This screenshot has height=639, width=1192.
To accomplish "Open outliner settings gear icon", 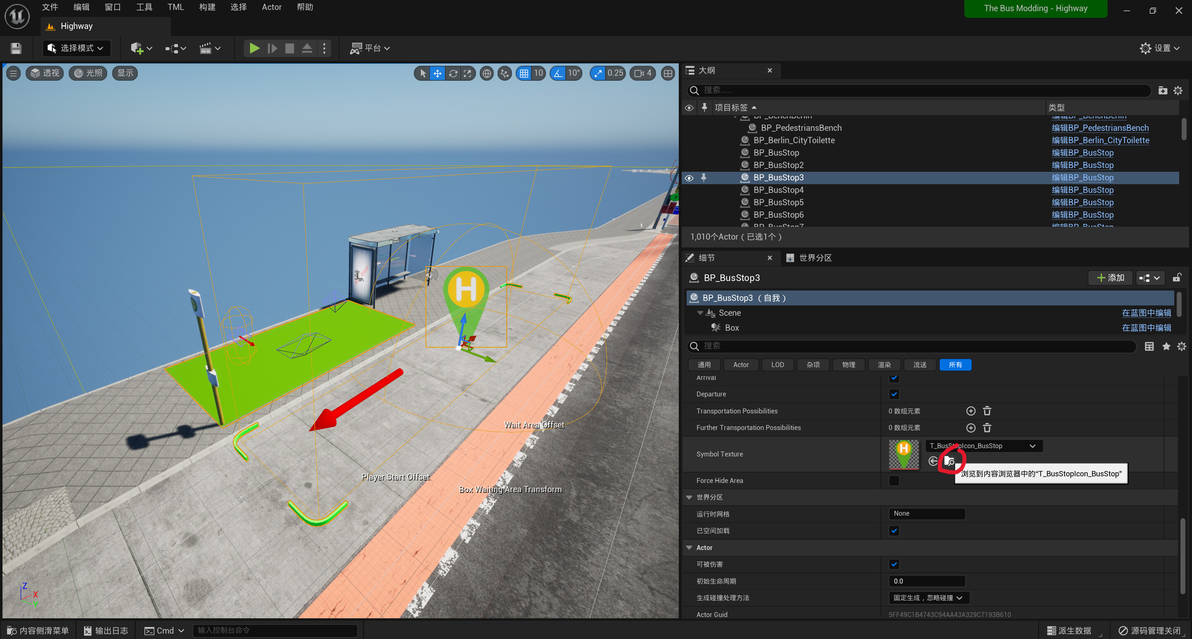I will point(1178,90).
